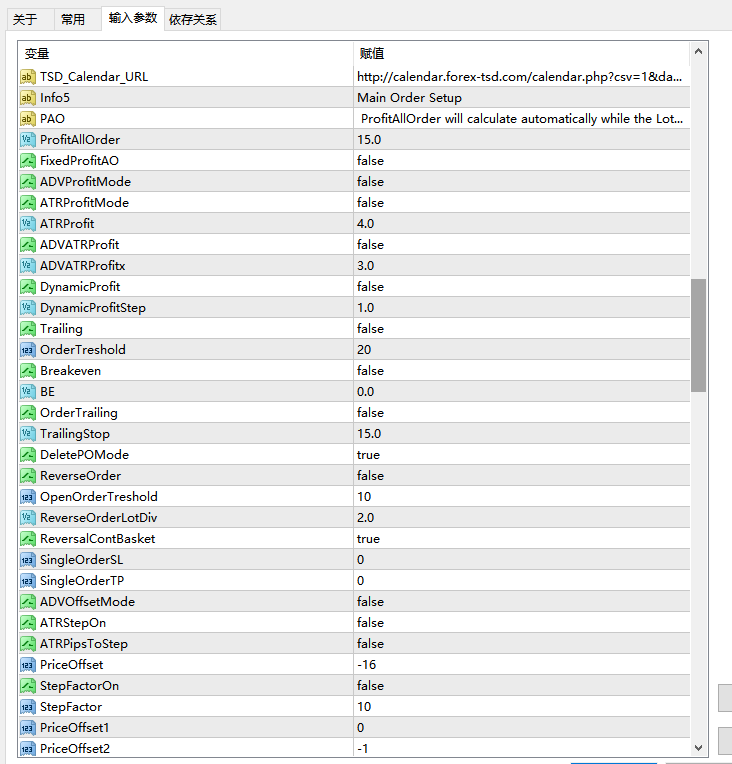Click the bool icon for FixedProfitAO
Viewport: 732px width, 764px height.
28,160
